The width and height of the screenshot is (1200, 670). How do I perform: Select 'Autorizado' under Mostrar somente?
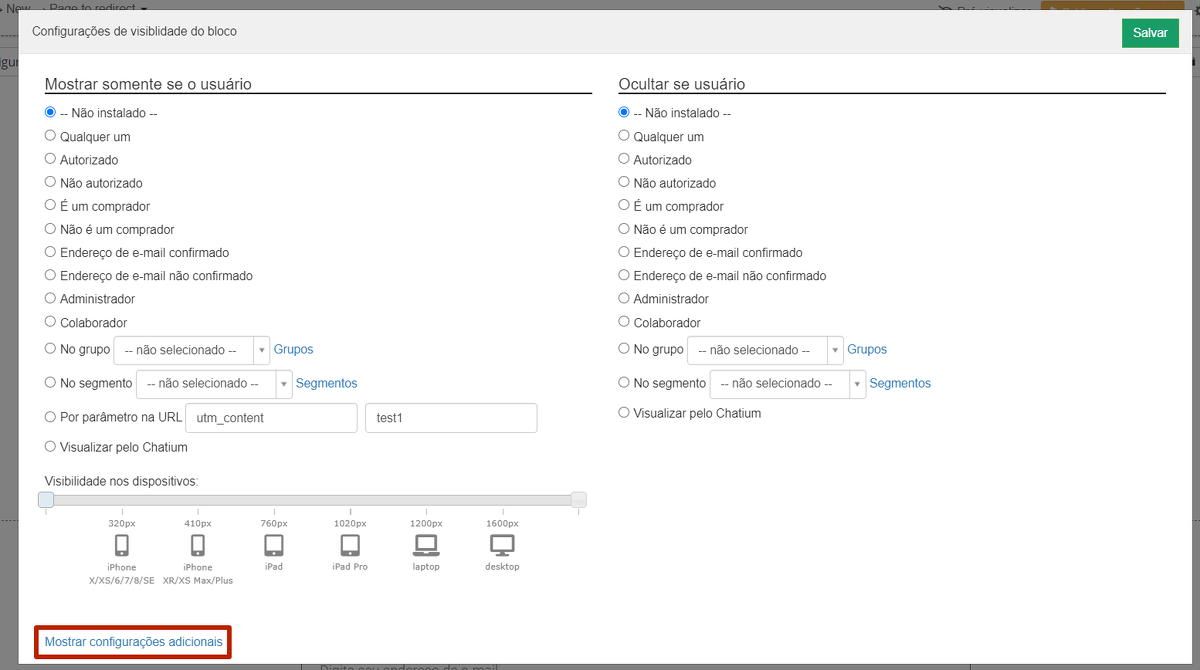(51, 160)
